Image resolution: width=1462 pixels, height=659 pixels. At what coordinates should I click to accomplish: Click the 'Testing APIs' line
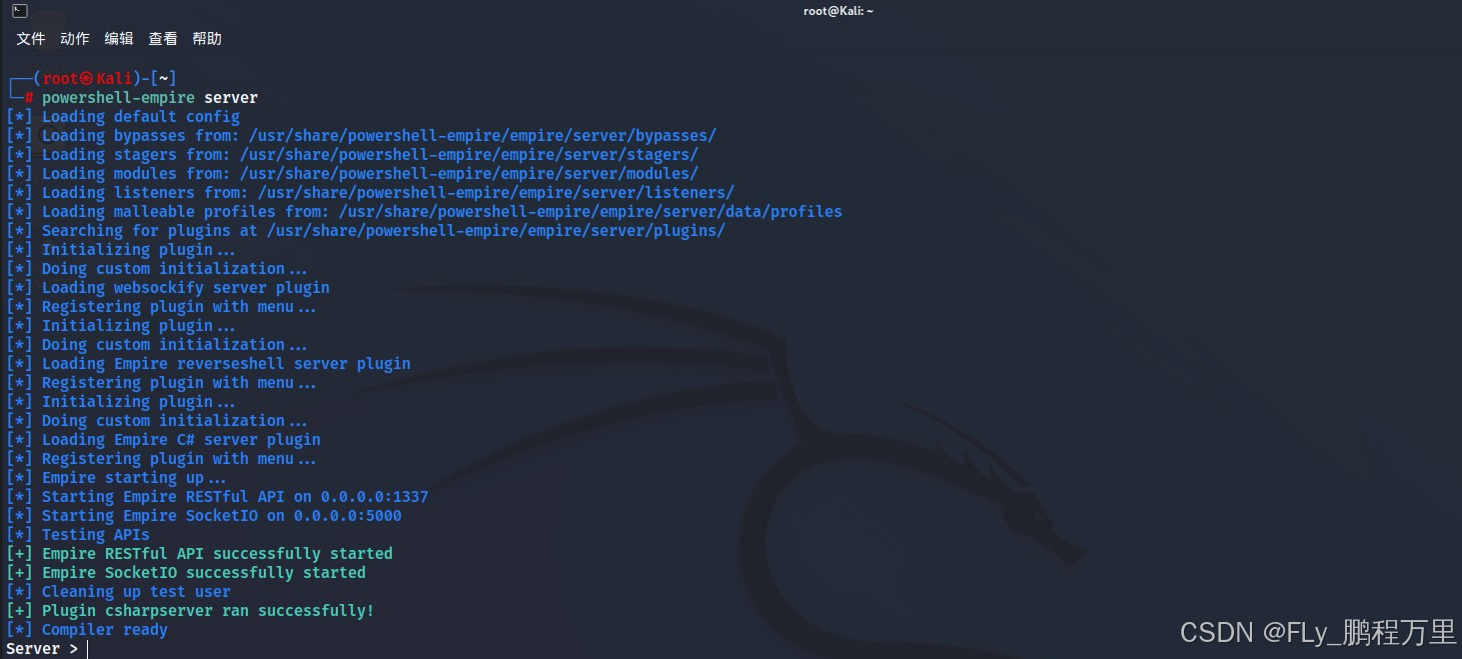78,535
